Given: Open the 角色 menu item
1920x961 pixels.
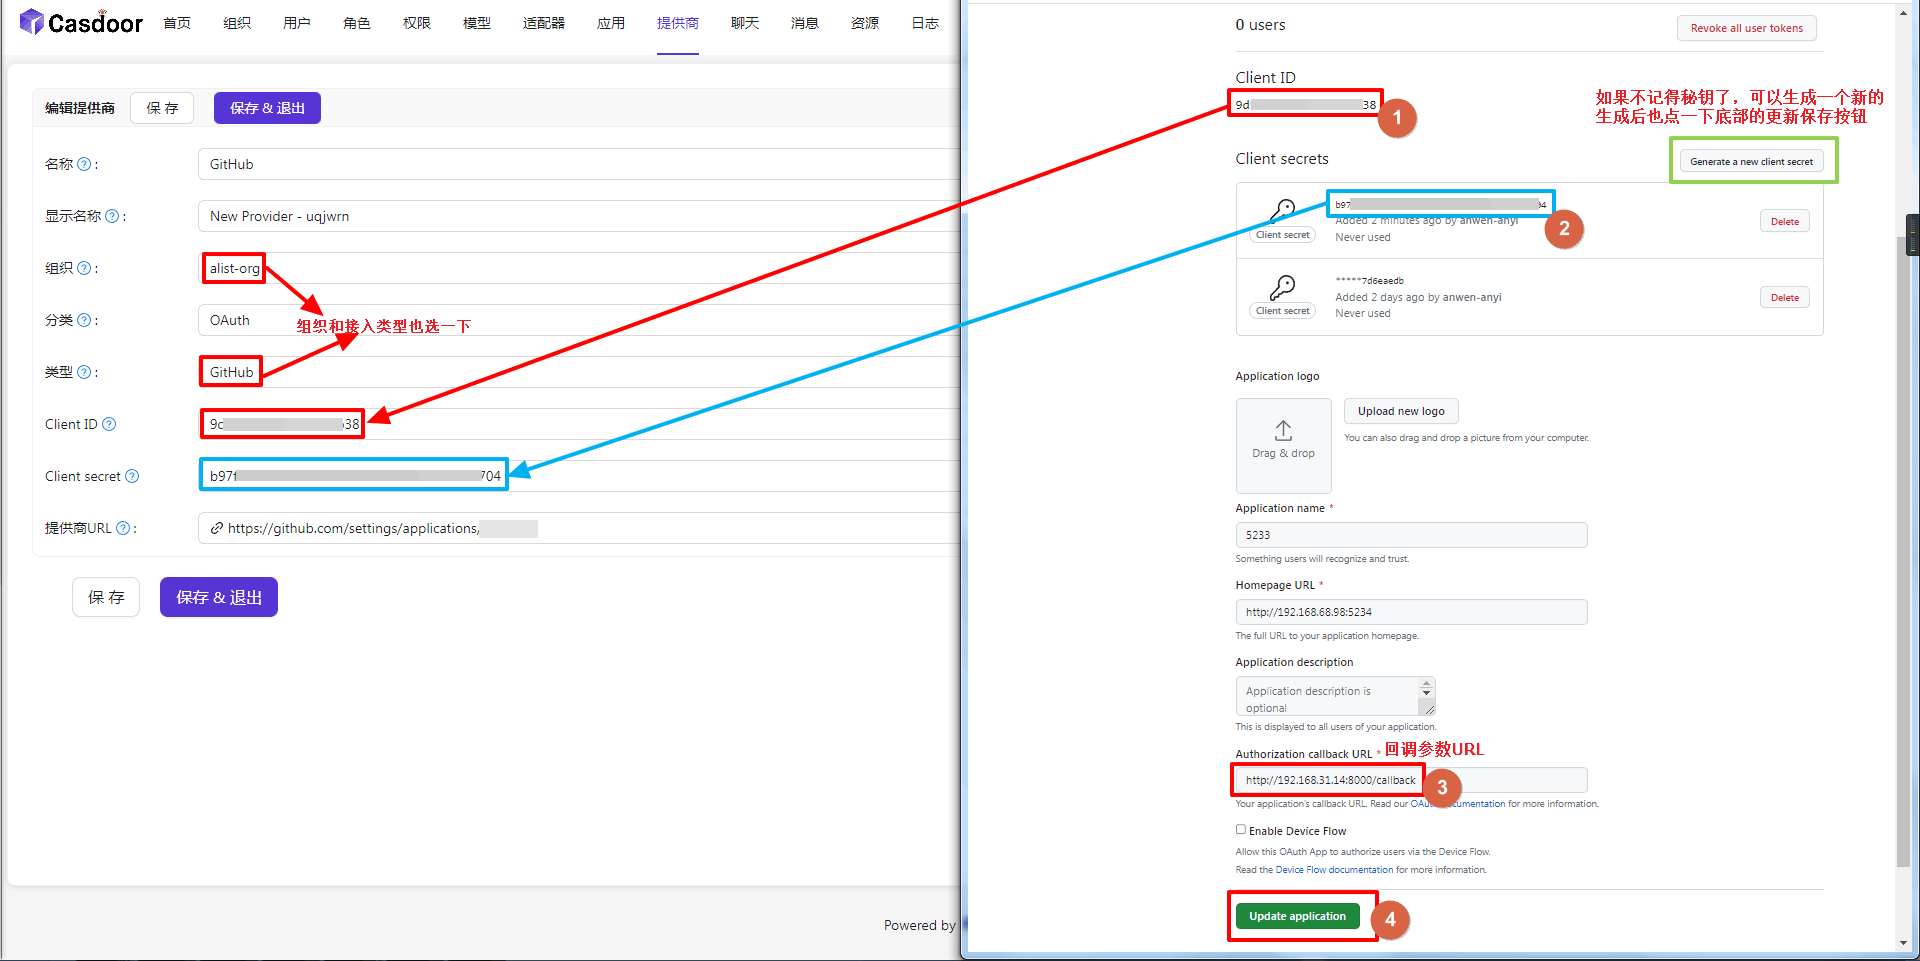Looking at the screenshot, I should 357,23.
